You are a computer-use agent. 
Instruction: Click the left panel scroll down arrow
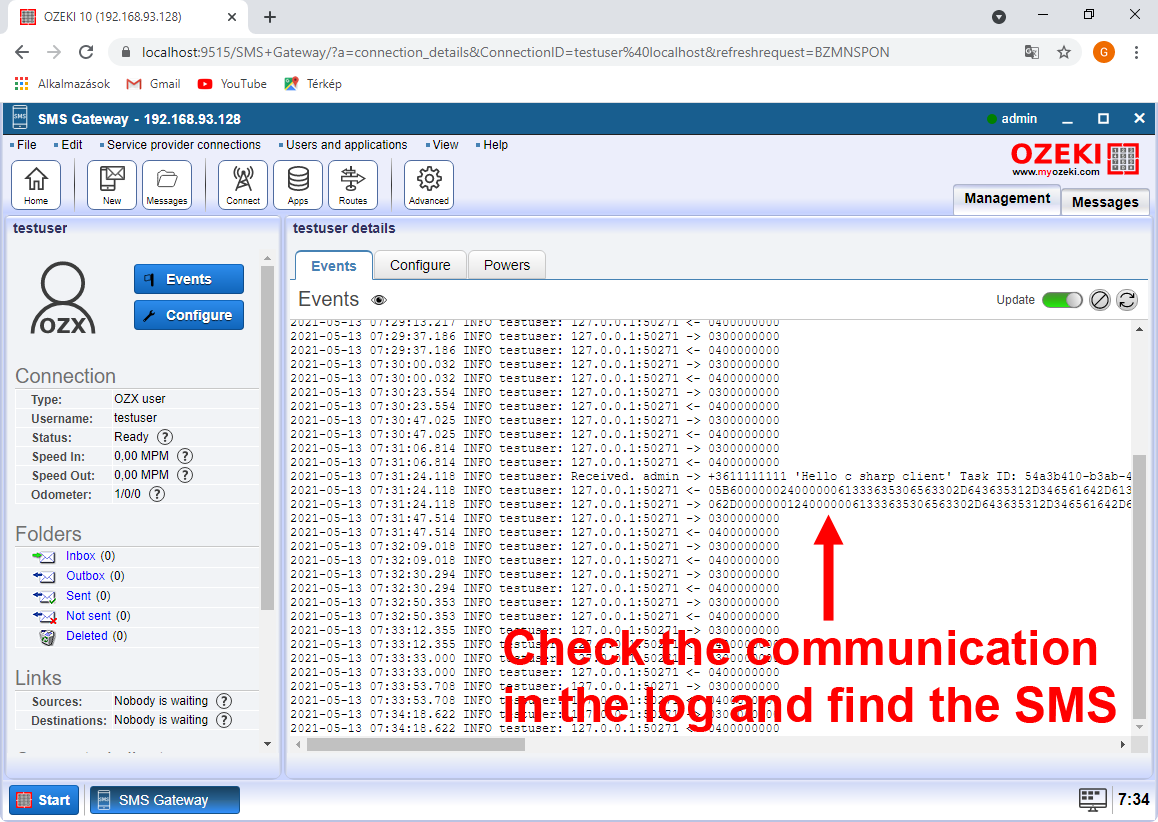(x=267, y=744)
